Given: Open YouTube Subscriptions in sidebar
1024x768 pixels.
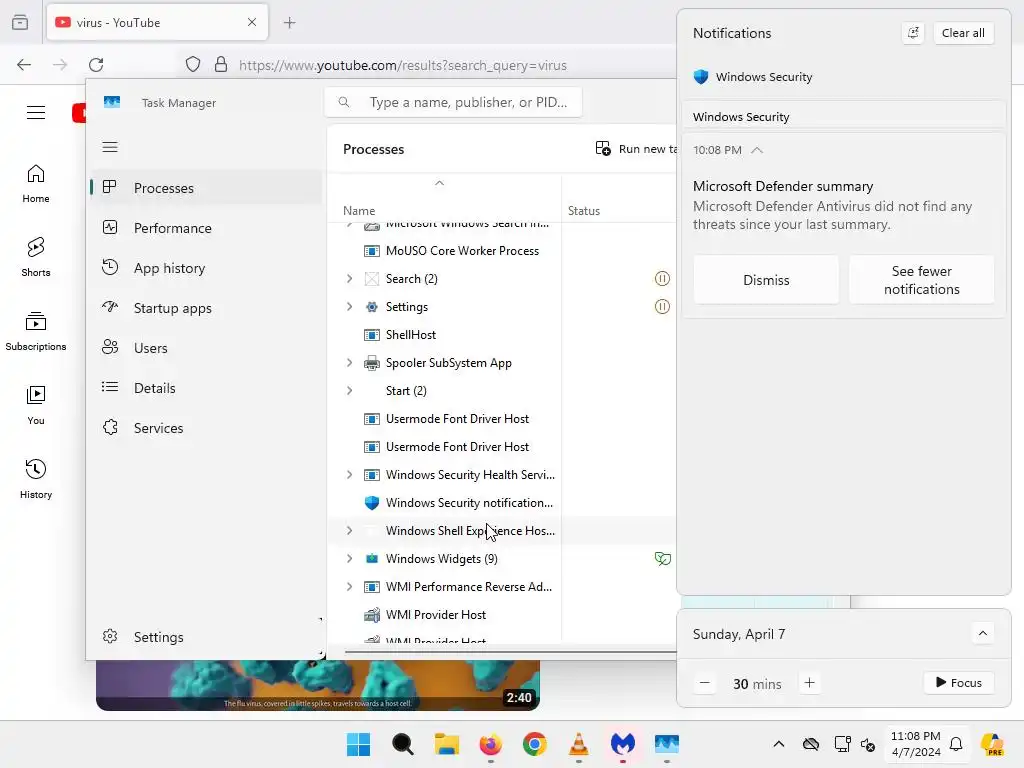Looking at the screenshot, I should pyautogui.click(x=36, y=332).
